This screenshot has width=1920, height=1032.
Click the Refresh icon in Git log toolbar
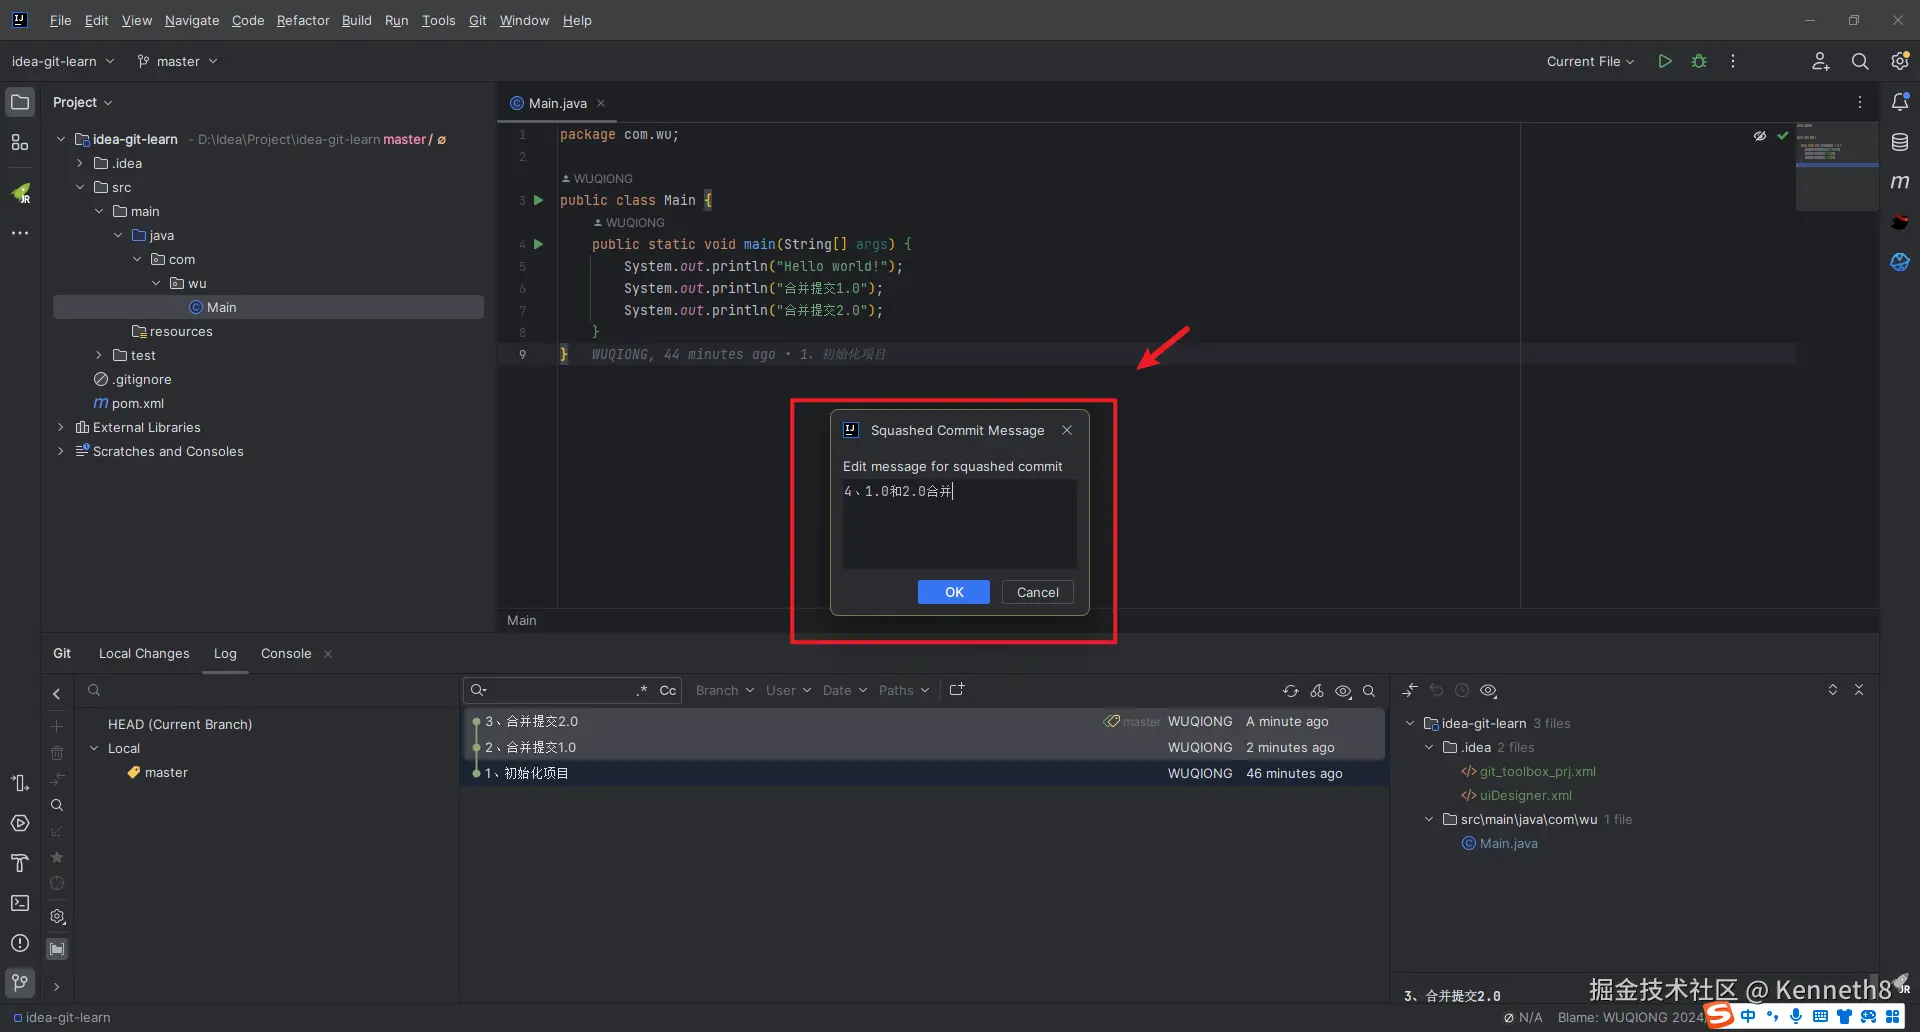pyautogui.click(x=1291, y=691)
